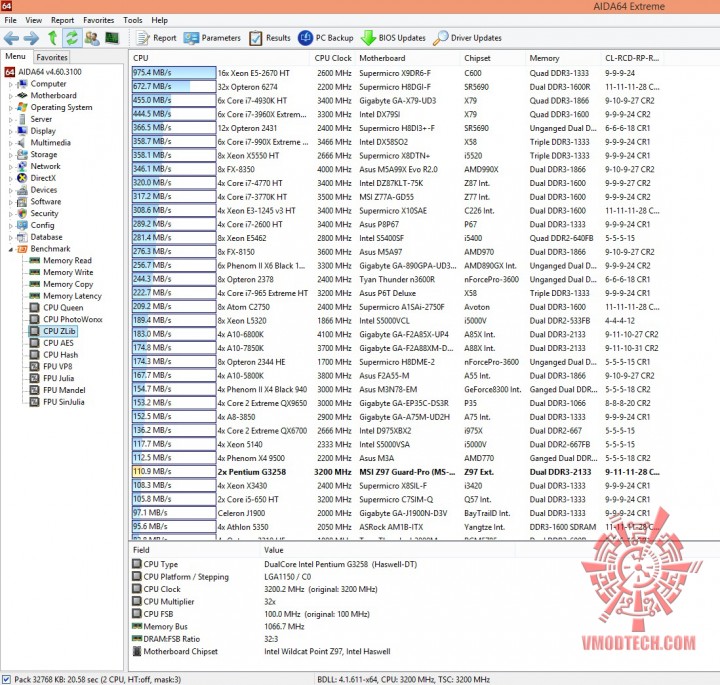The image size is (720, 685).
Task: Sort by the CPU Clock column
Action: click(x=332, y=58)
